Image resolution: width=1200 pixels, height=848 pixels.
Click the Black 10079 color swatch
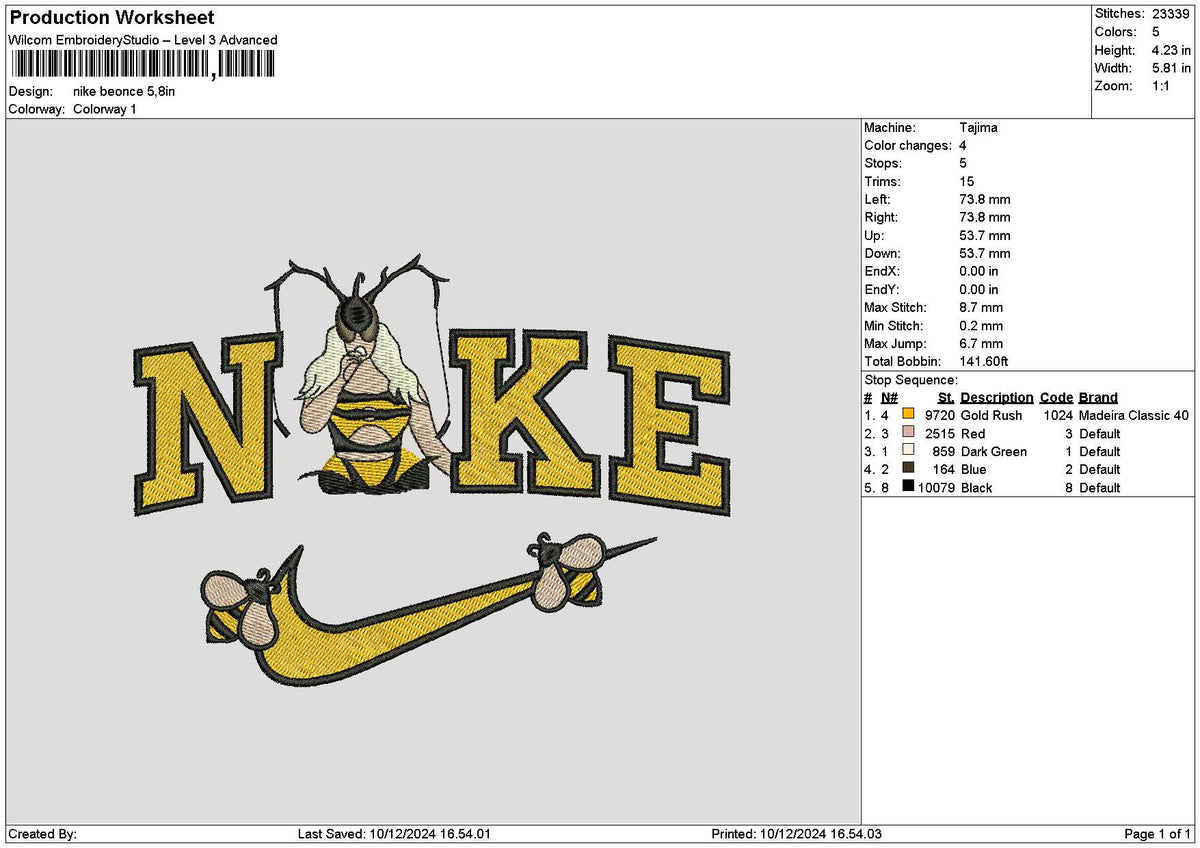[908, 487]
